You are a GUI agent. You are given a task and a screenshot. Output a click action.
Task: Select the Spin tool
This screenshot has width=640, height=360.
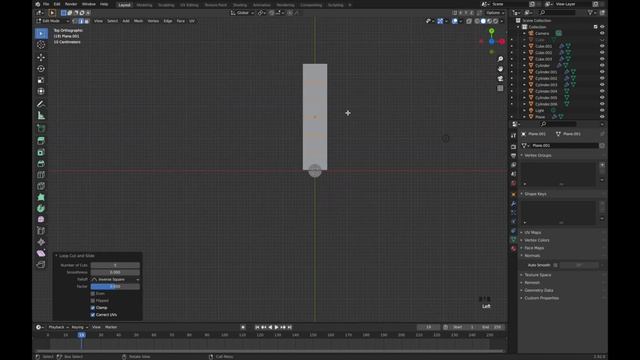[41, 209]
